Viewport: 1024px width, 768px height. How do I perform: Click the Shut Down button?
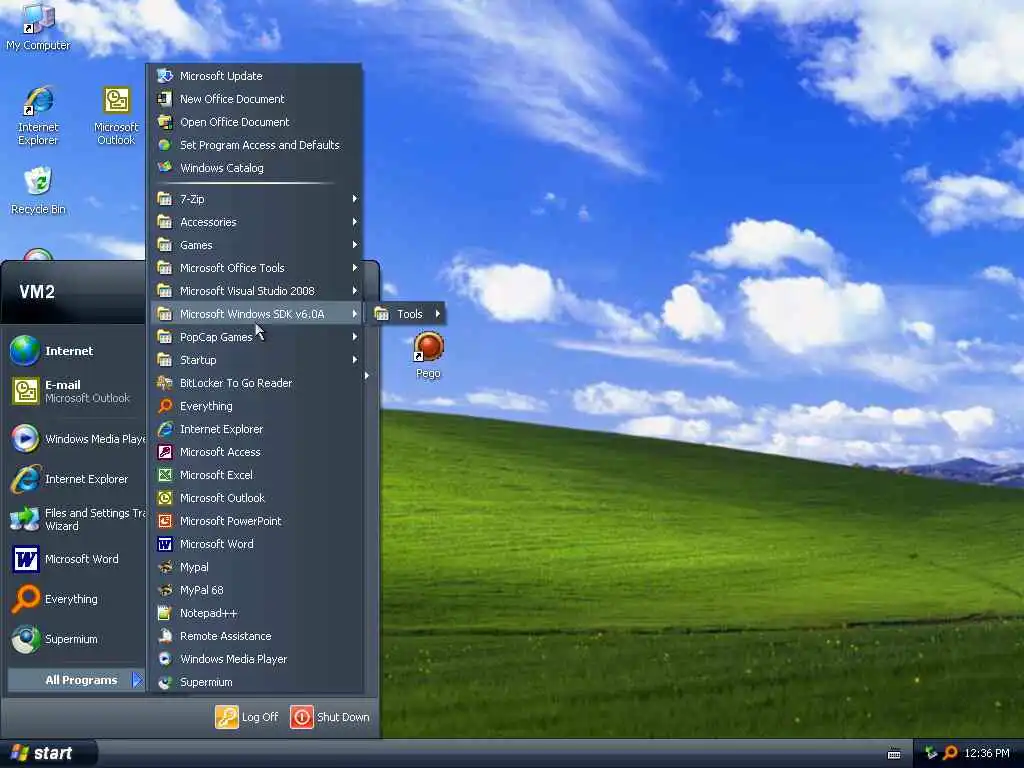point(330,717)
